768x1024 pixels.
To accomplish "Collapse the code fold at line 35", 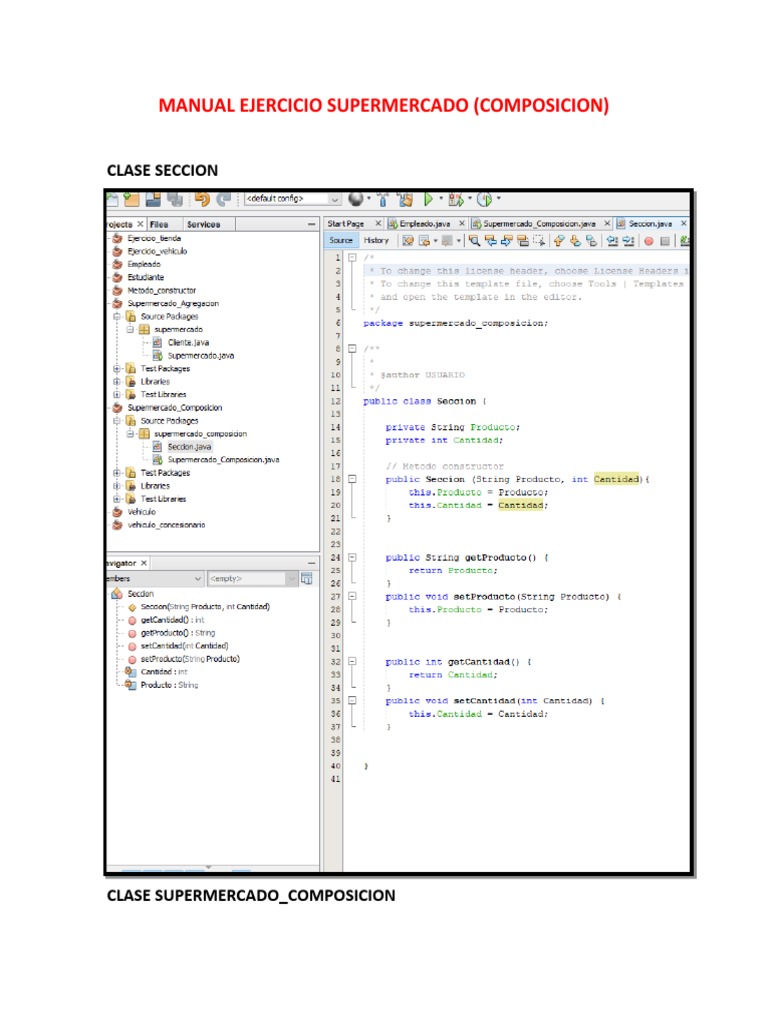I will point(352,701).
